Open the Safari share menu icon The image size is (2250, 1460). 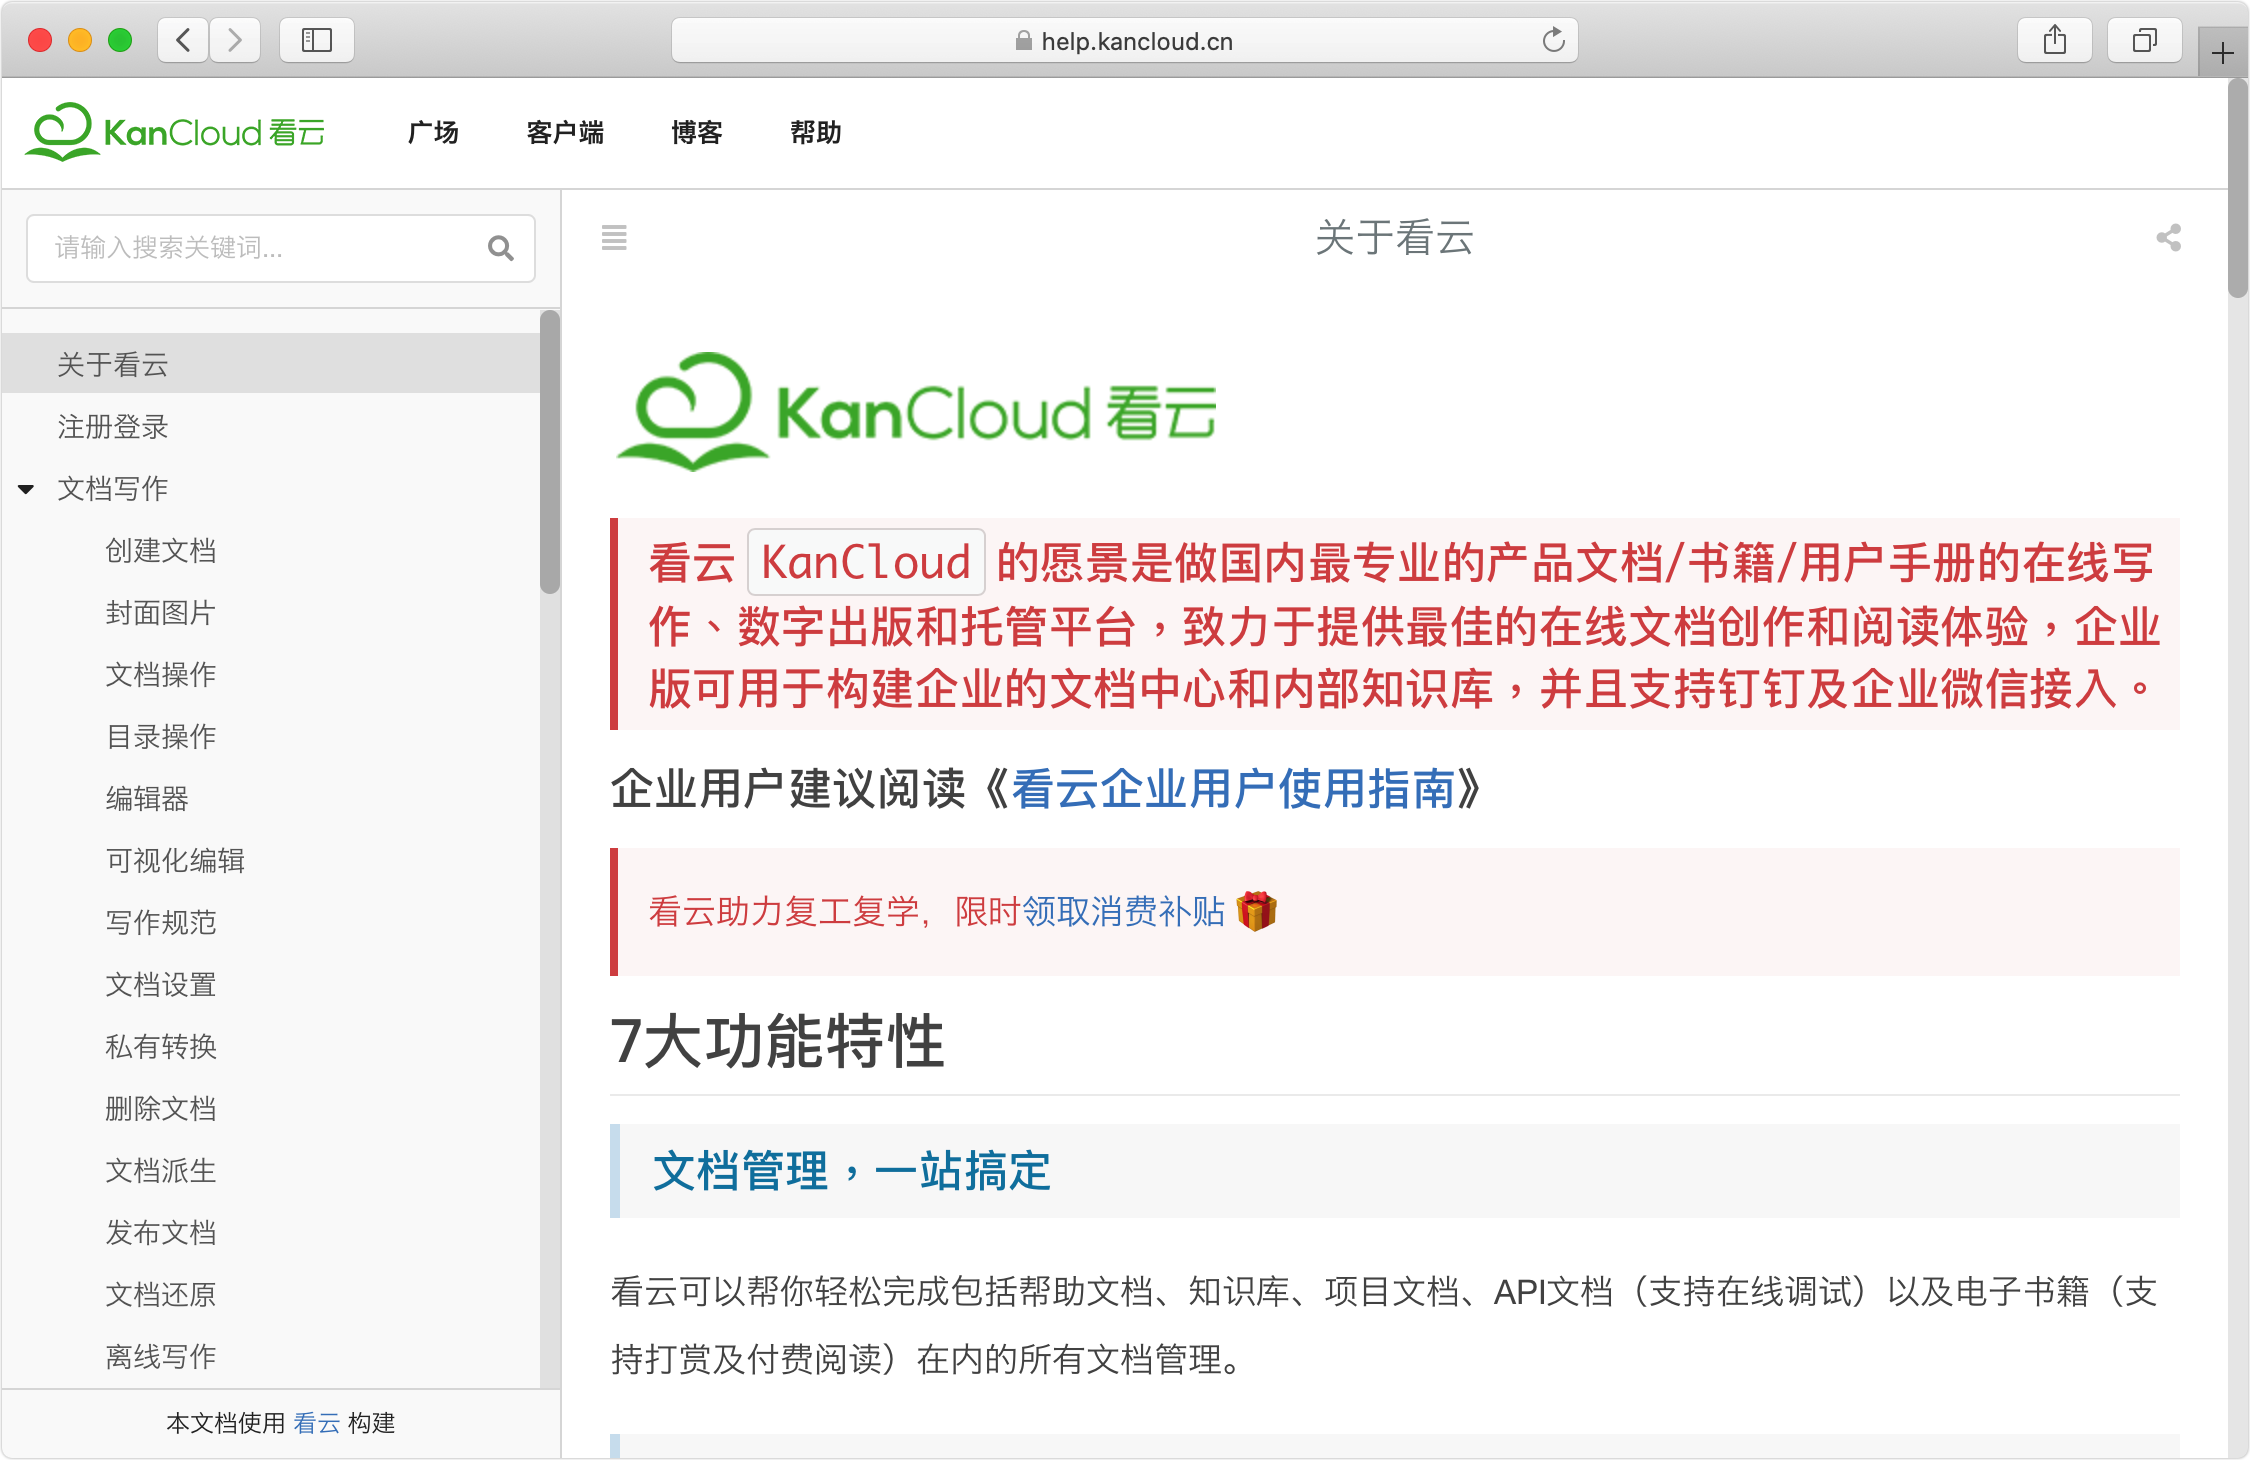click(x=2055, y=40)
